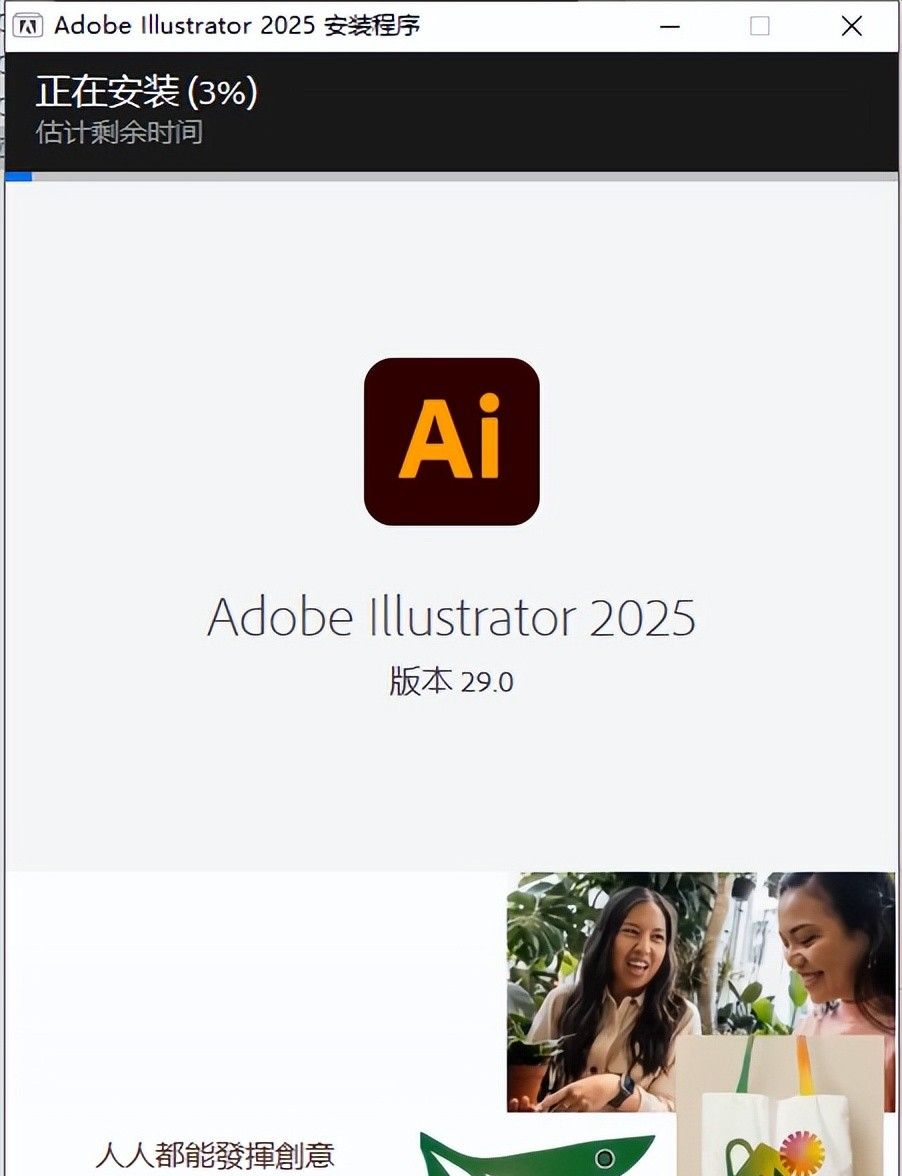The height and width of the screenshot is (1176, 902).
Task: Click the tote bag artwork image
Action: pos(781,1106)
